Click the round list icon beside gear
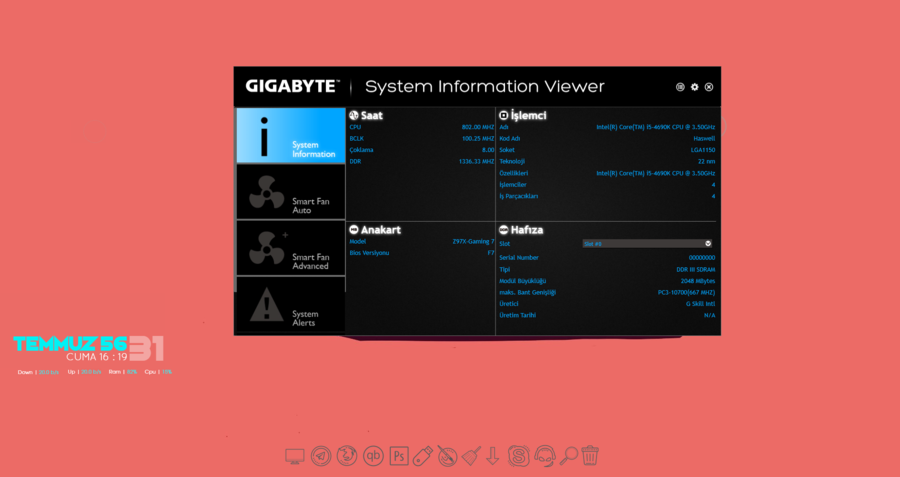900x477 pixels. point(680,87)
